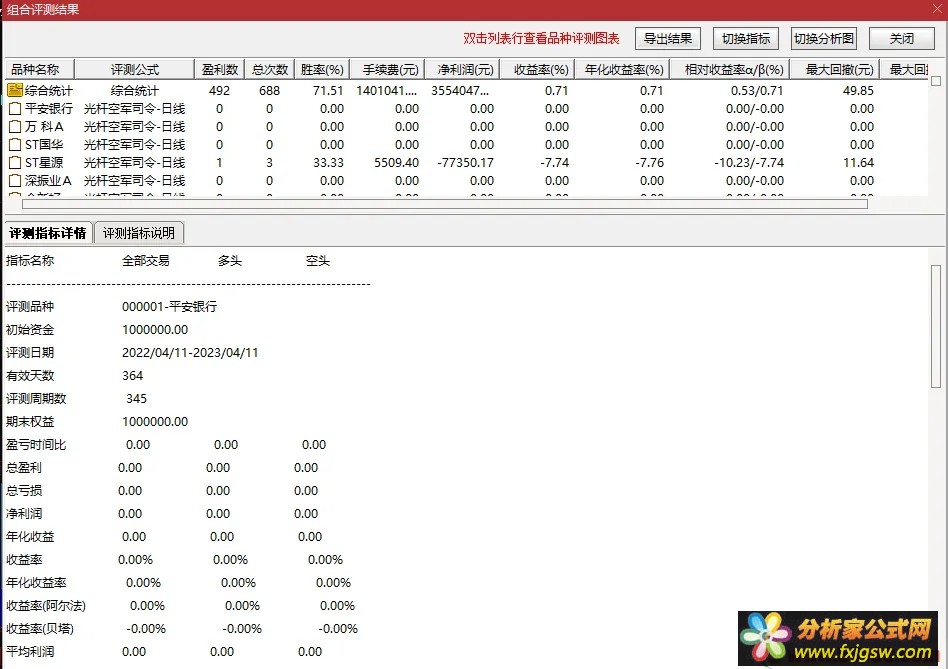Select the ST国华 row name
This screenshot has width=948, height=669.
tap(44, 145)
